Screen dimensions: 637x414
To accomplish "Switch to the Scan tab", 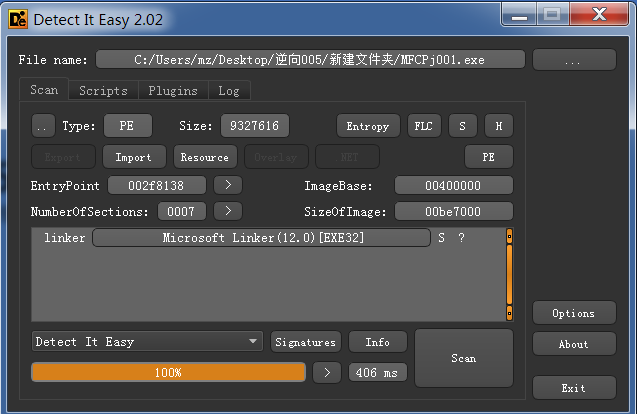I will [44, 89].
